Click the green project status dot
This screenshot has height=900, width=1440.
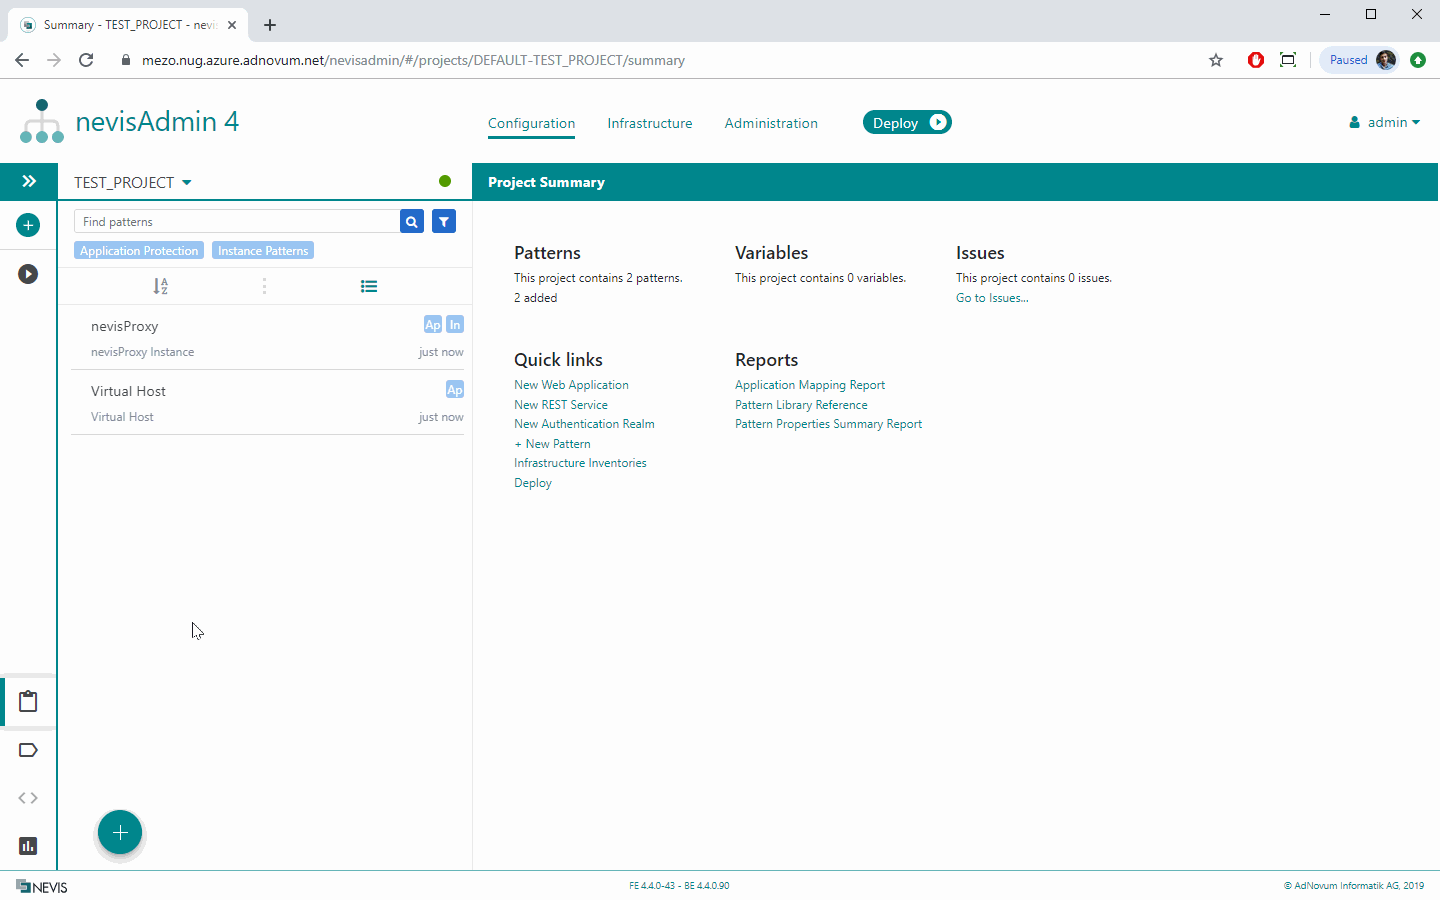coord(445,181)
